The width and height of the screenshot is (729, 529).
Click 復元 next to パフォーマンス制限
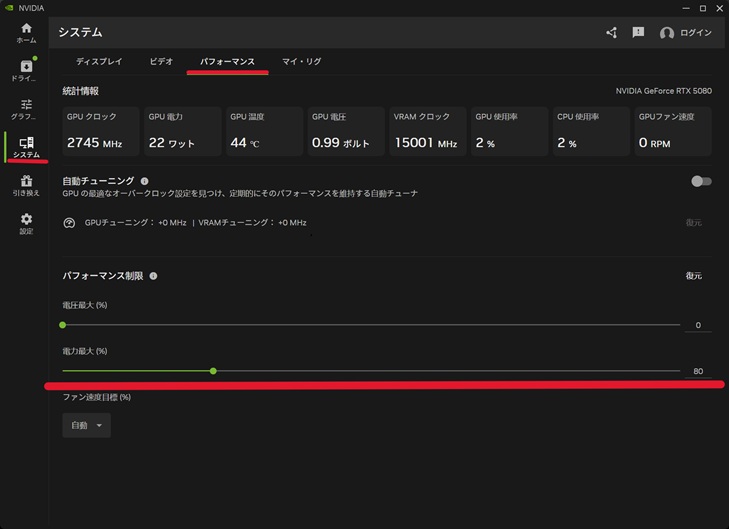pyautogui.click(x=693, y=276)
